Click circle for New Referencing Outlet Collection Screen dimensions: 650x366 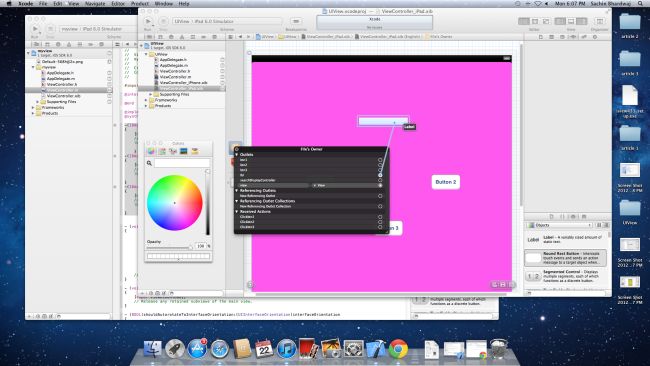380,206
